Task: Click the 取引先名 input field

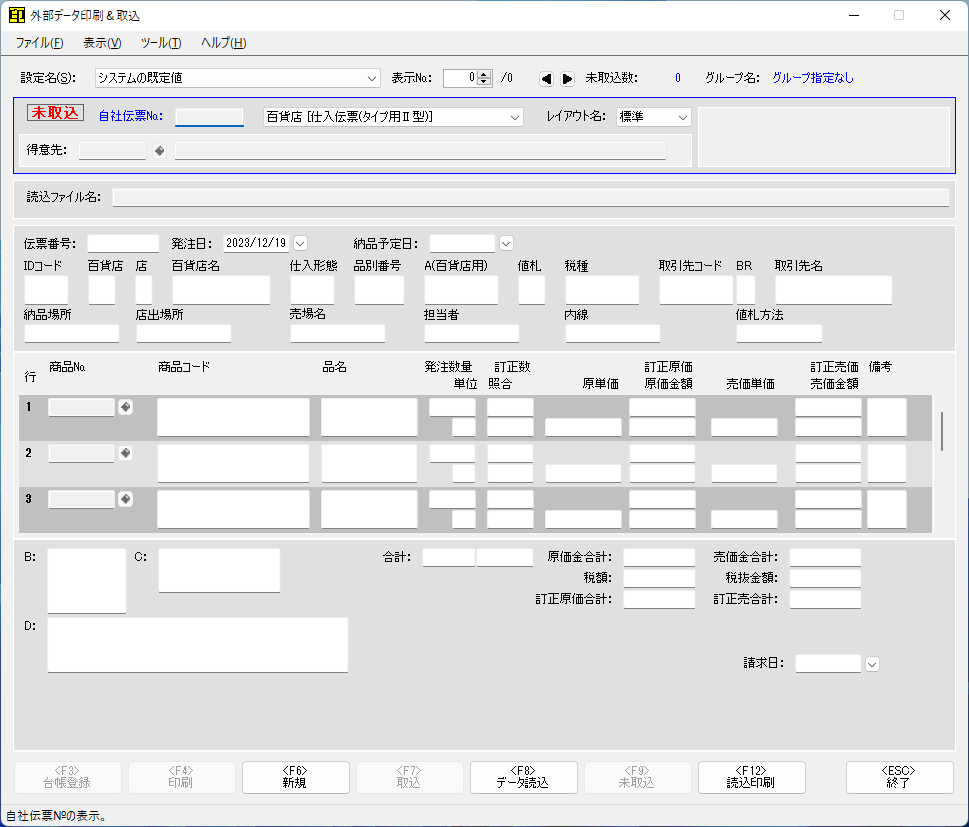Action: 834,290
